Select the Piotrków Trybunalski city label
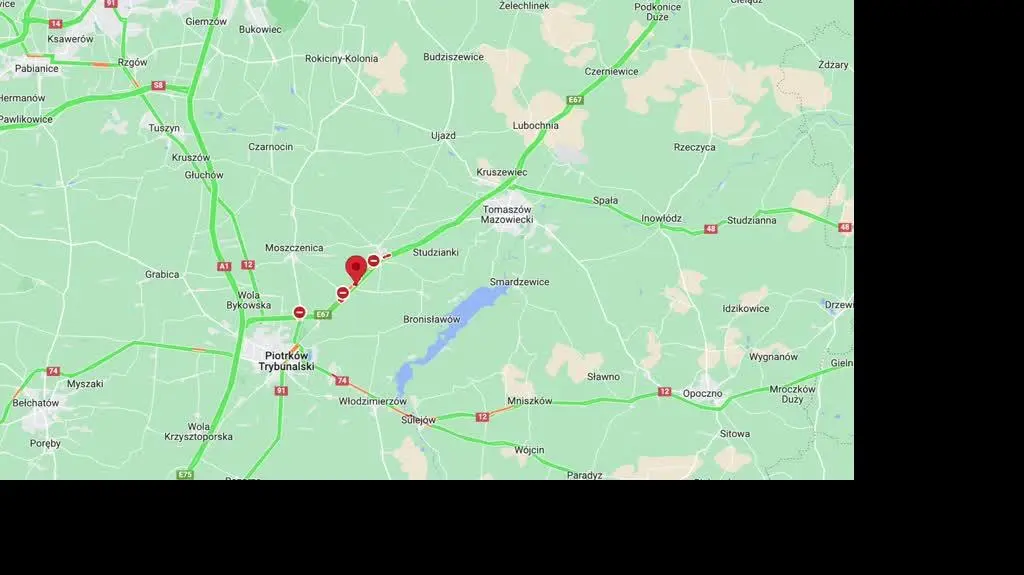Screen dimensions: 1024x575 287,361
